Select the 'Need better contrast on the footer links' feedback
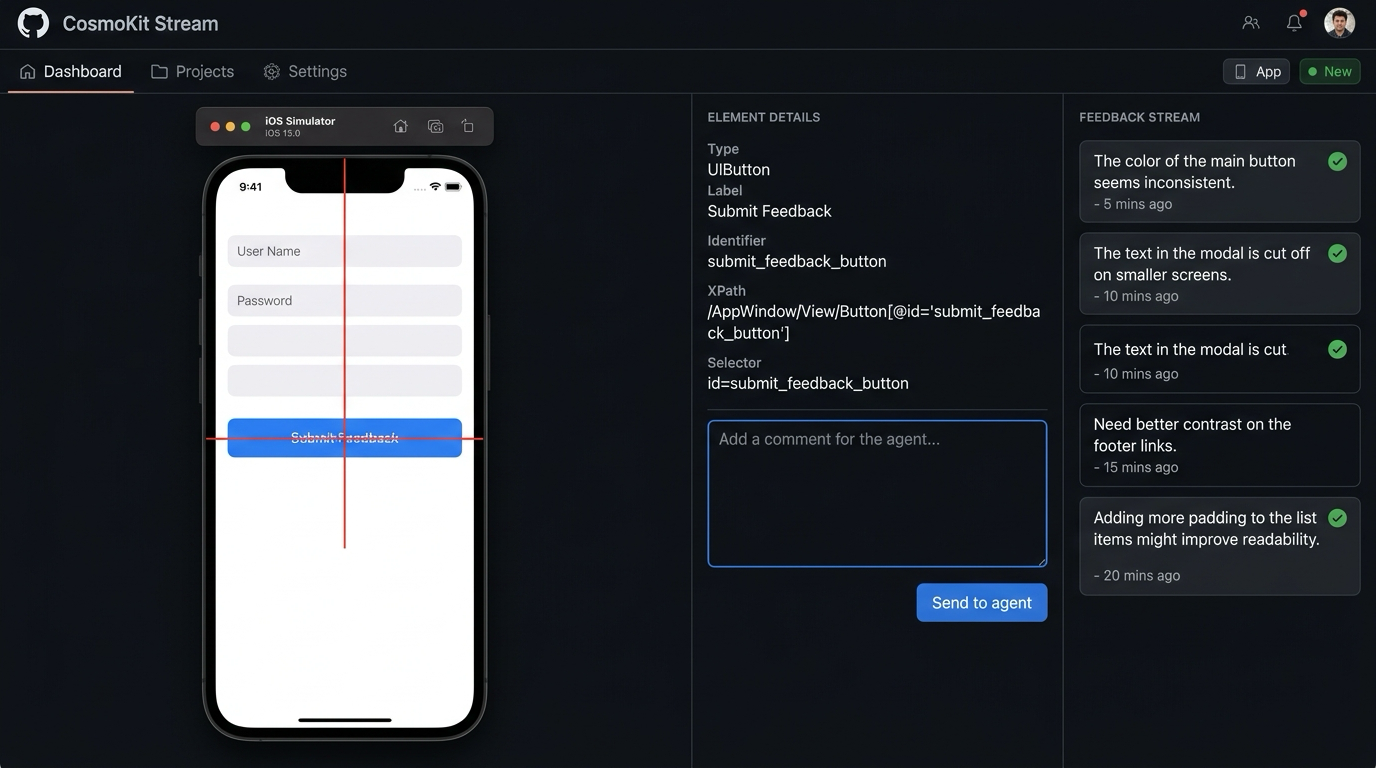The height and width of the screenshot is (768, 1376). pyautogui.click(x=1220, y=445)
